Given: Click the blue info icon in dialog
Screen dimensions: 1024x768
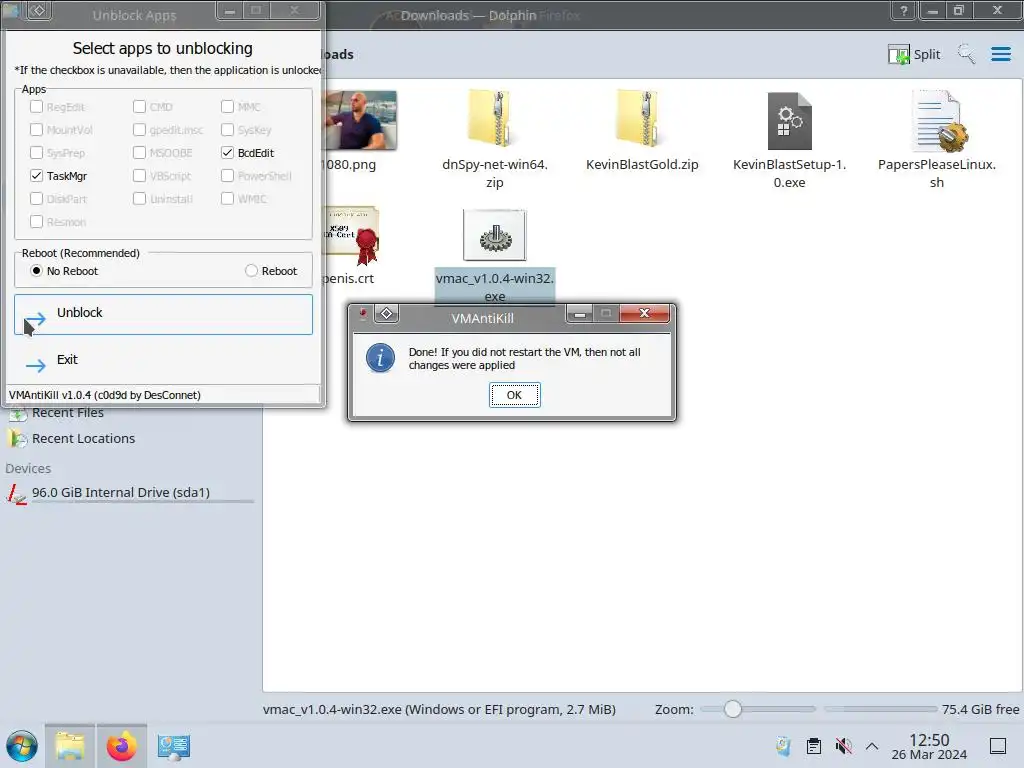Looking at the screenshot, I should [x=380, y=358].
